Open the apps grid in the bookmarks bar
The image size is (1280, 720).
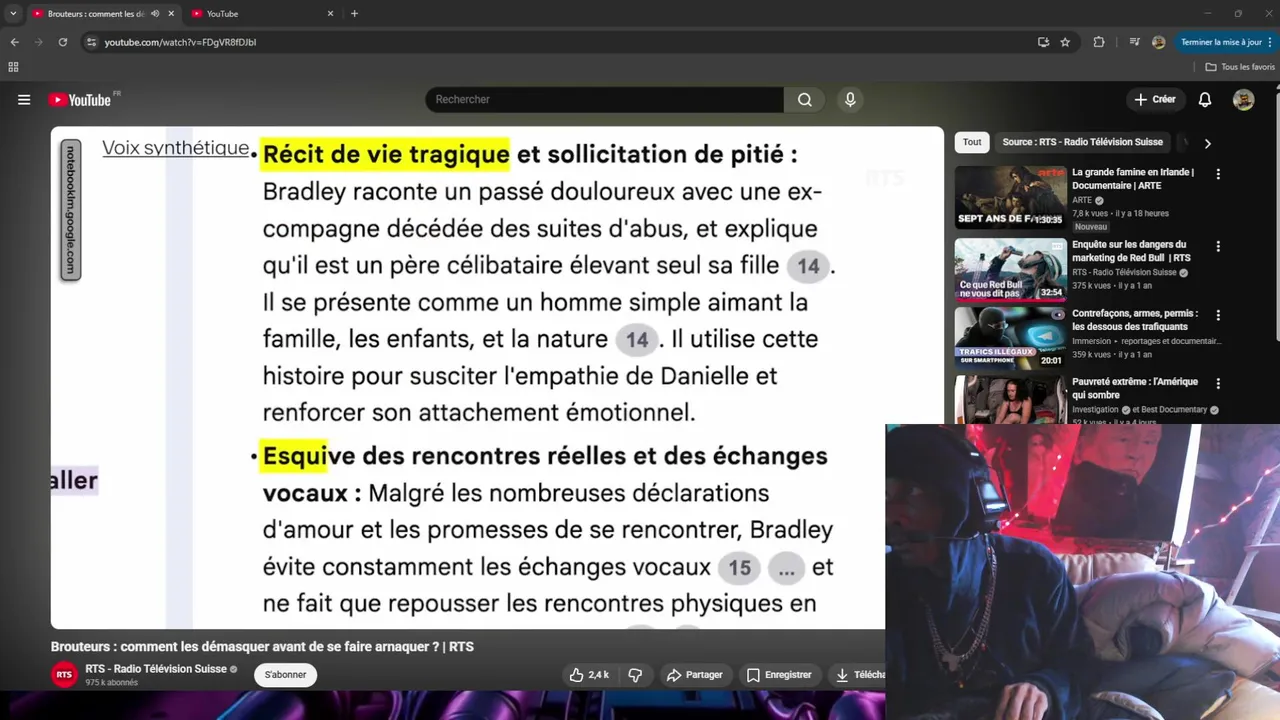[13, 67]
